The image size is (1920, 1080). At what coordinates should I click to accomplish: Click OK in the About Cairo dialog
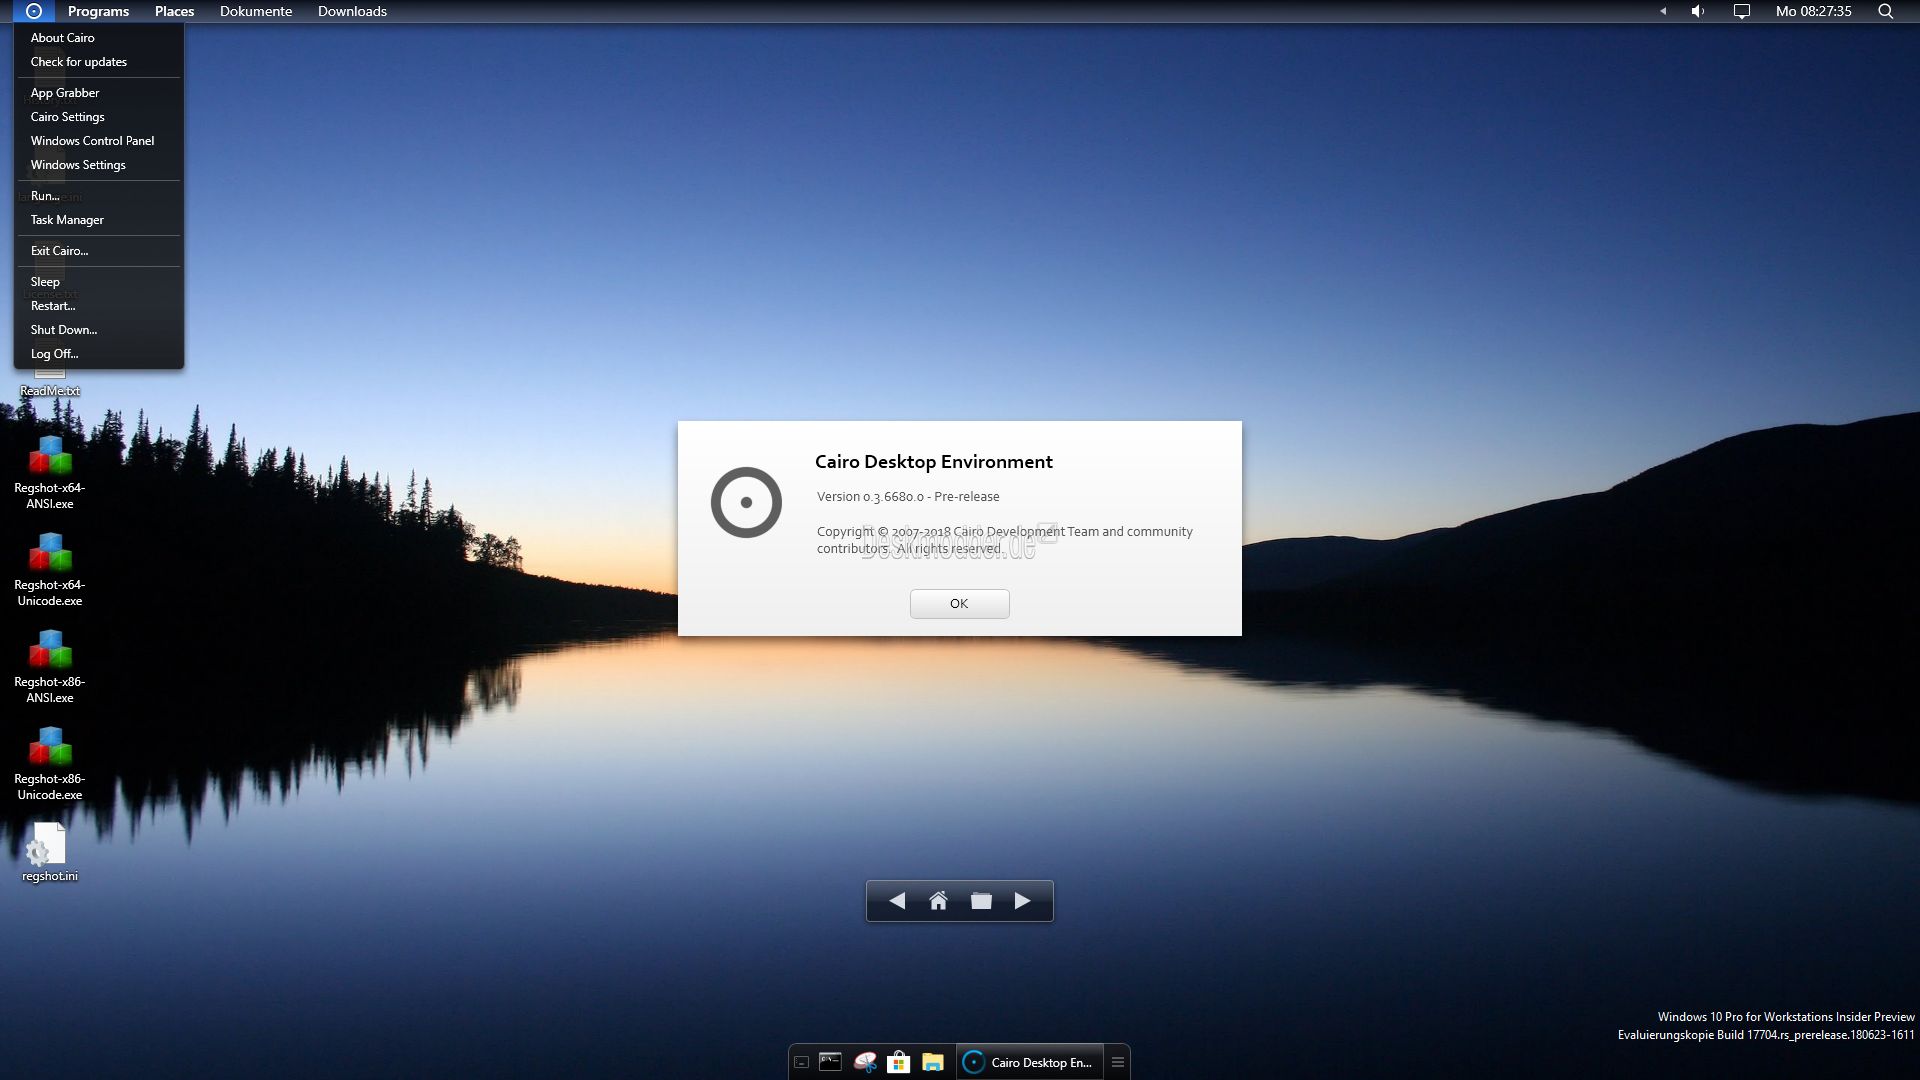tap(959, 604)
